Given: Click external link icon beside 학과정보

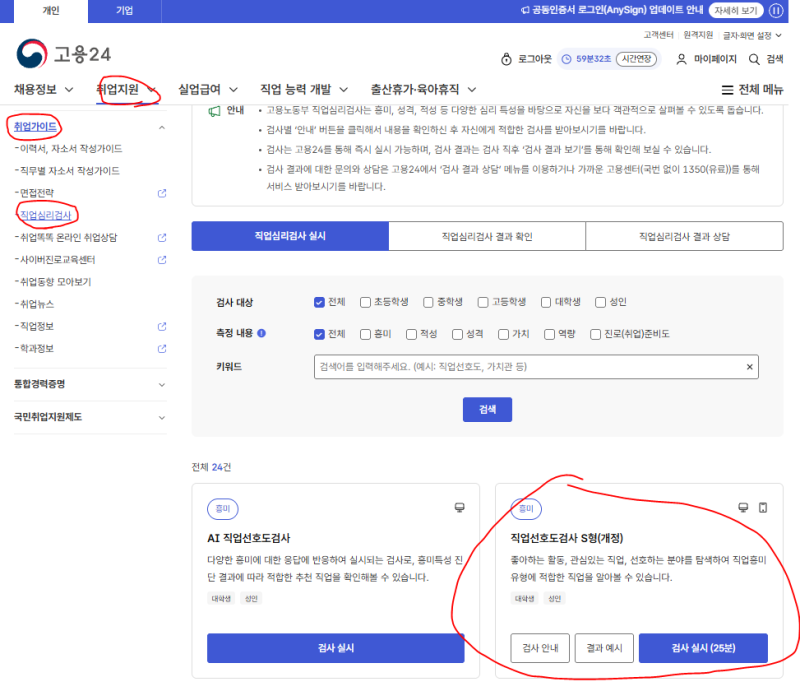Looking at the screenshot, I should pyautogui.click(x=162, y=349).
